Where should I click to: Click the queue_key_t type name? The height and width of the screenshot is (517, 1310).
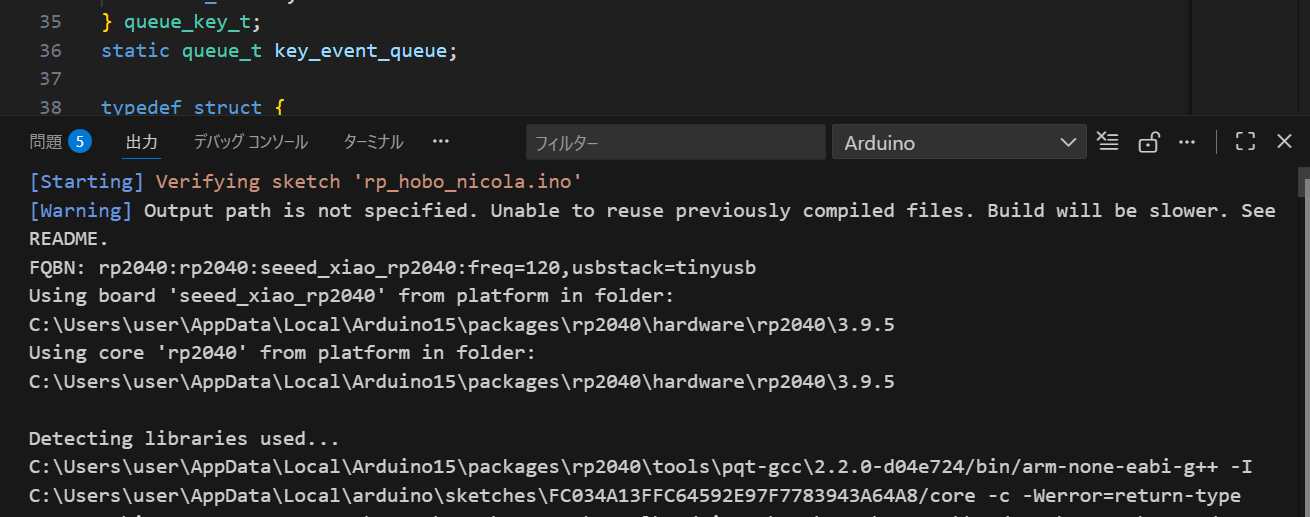(x=187, y=22)
